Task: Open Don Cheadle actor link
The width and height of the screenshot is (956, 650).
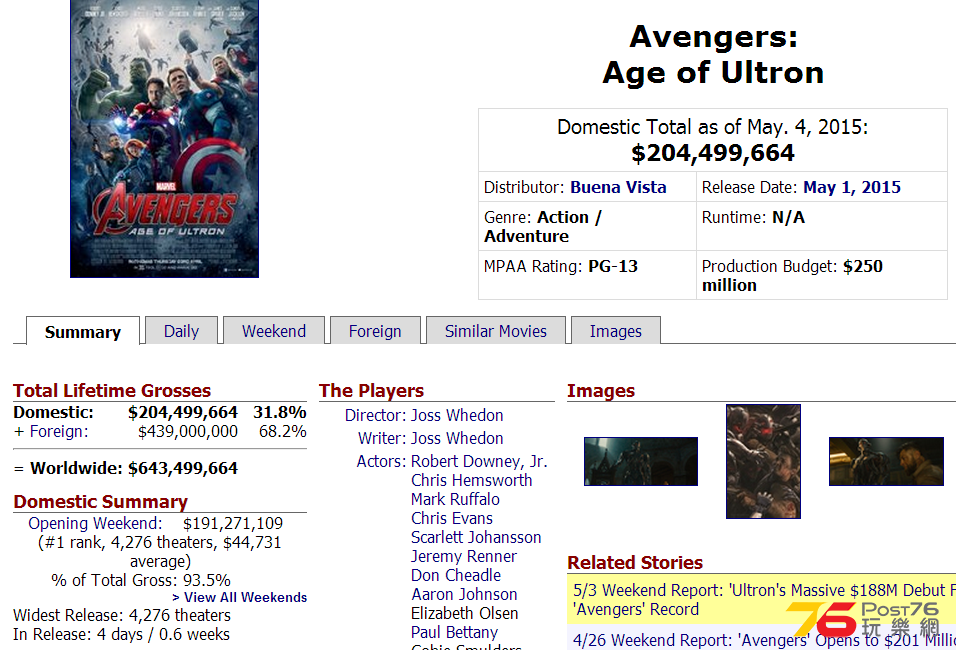Action: click(x=456, y=575)
